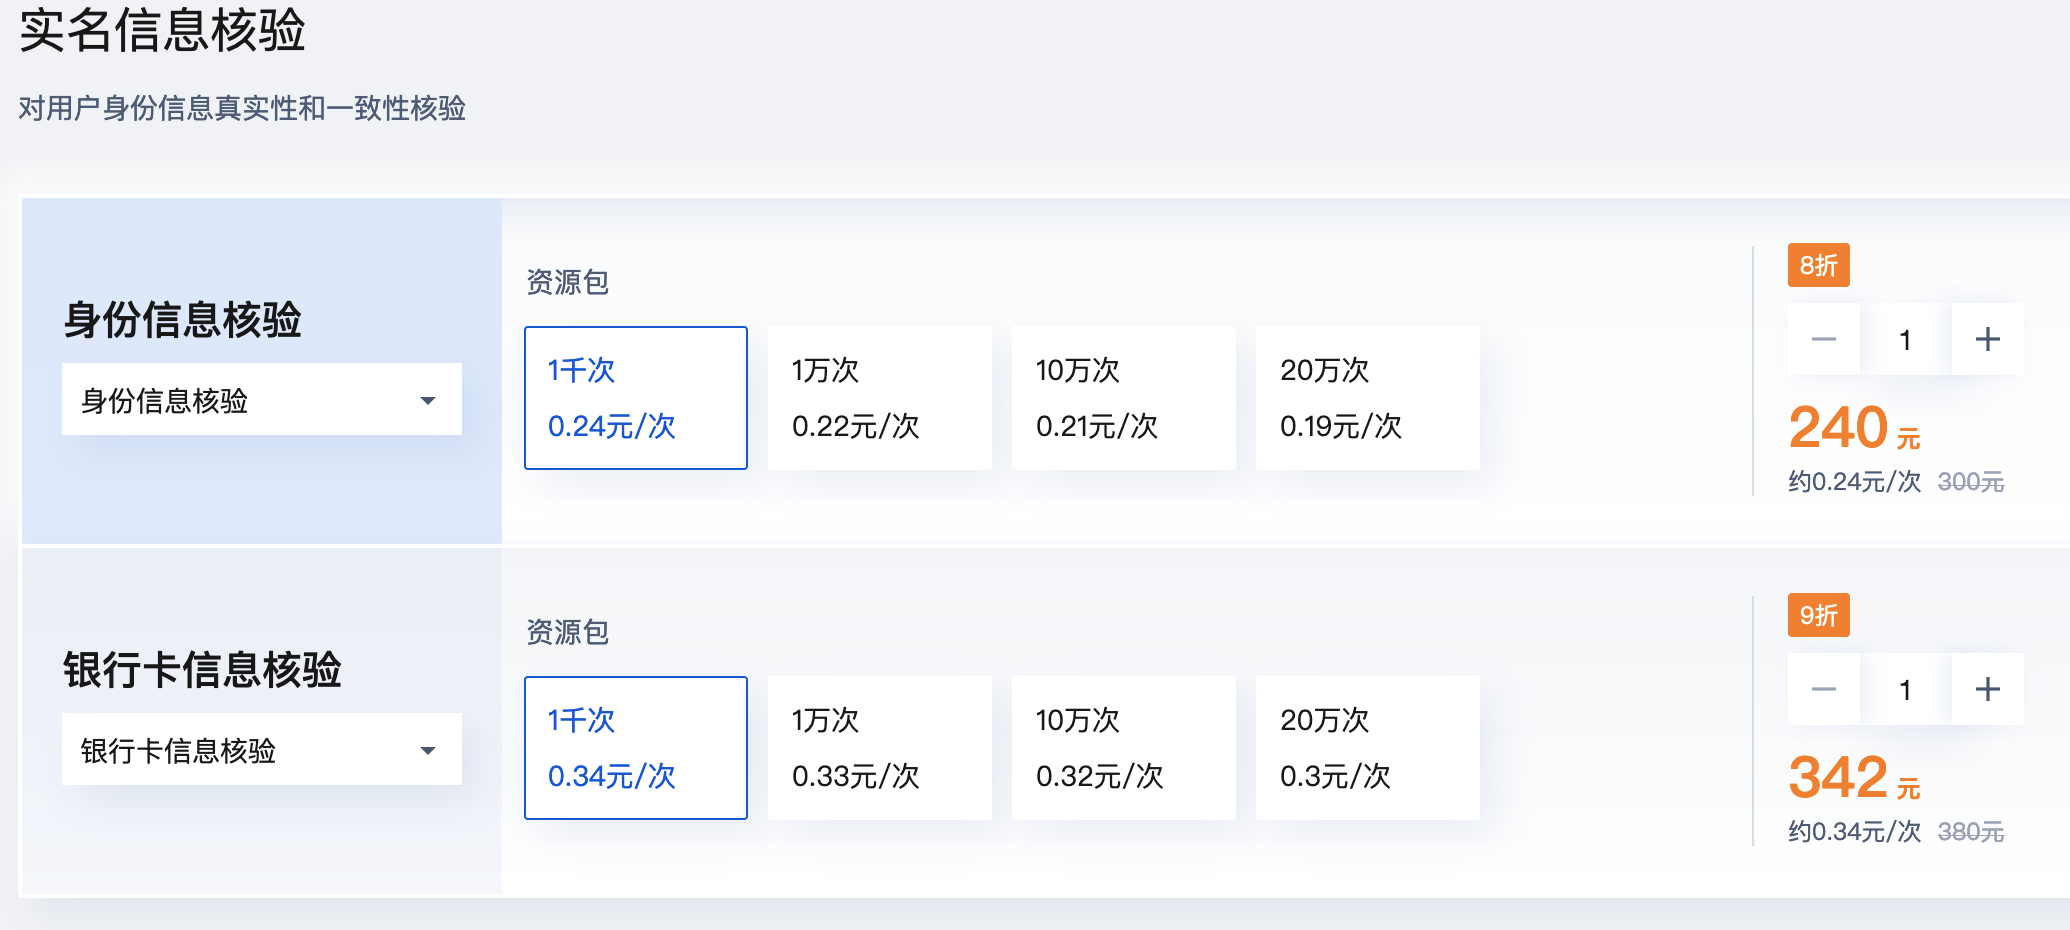Image resolution: width=2070 pixels, height=930 pixels.
Task: Increase identity verification purchase quantity
Action: point(1987,338)
